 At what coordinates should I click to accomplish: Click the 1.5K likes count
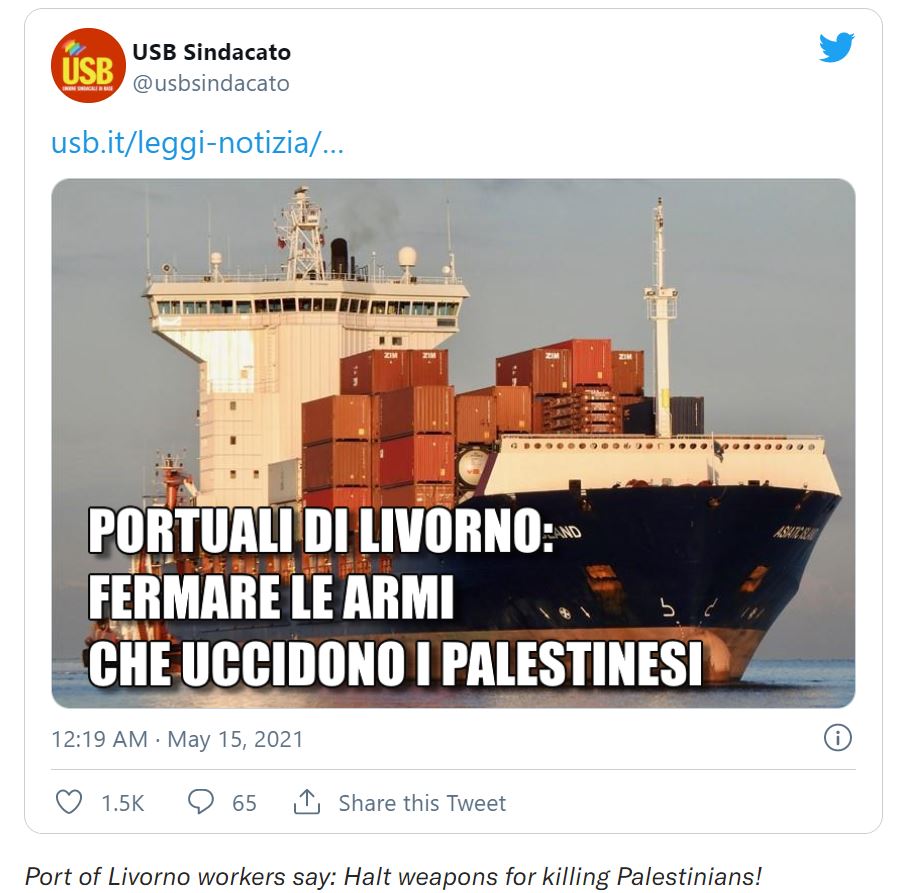point(123,803)
